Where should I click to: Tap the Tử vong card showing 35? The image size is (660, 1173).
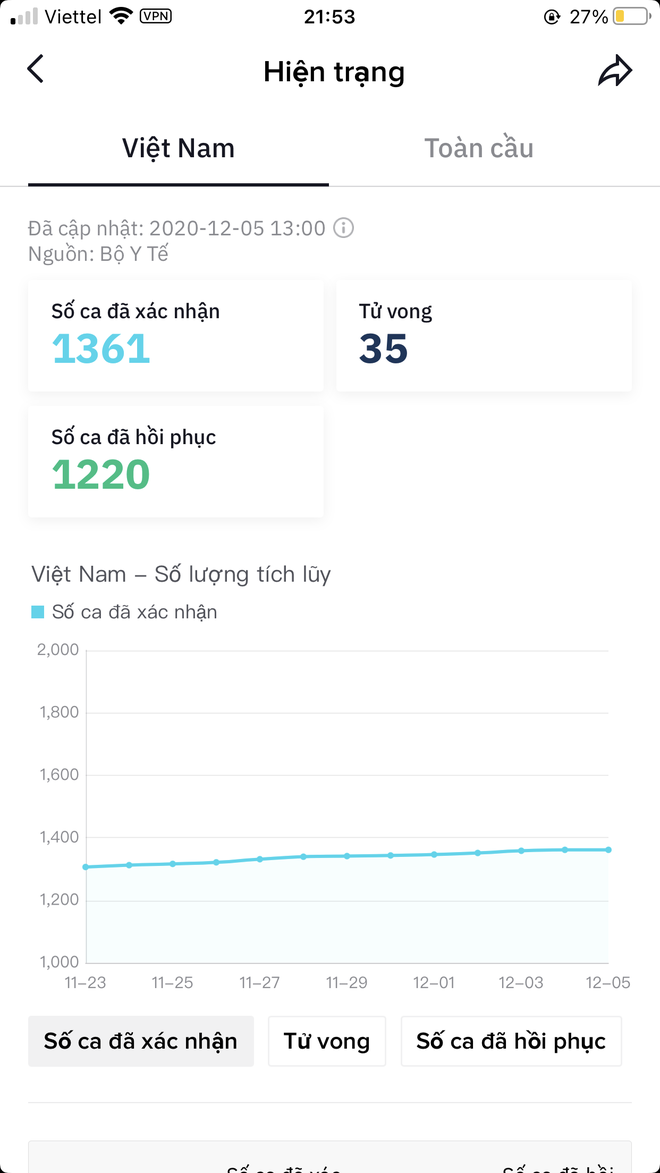(484, 335)
